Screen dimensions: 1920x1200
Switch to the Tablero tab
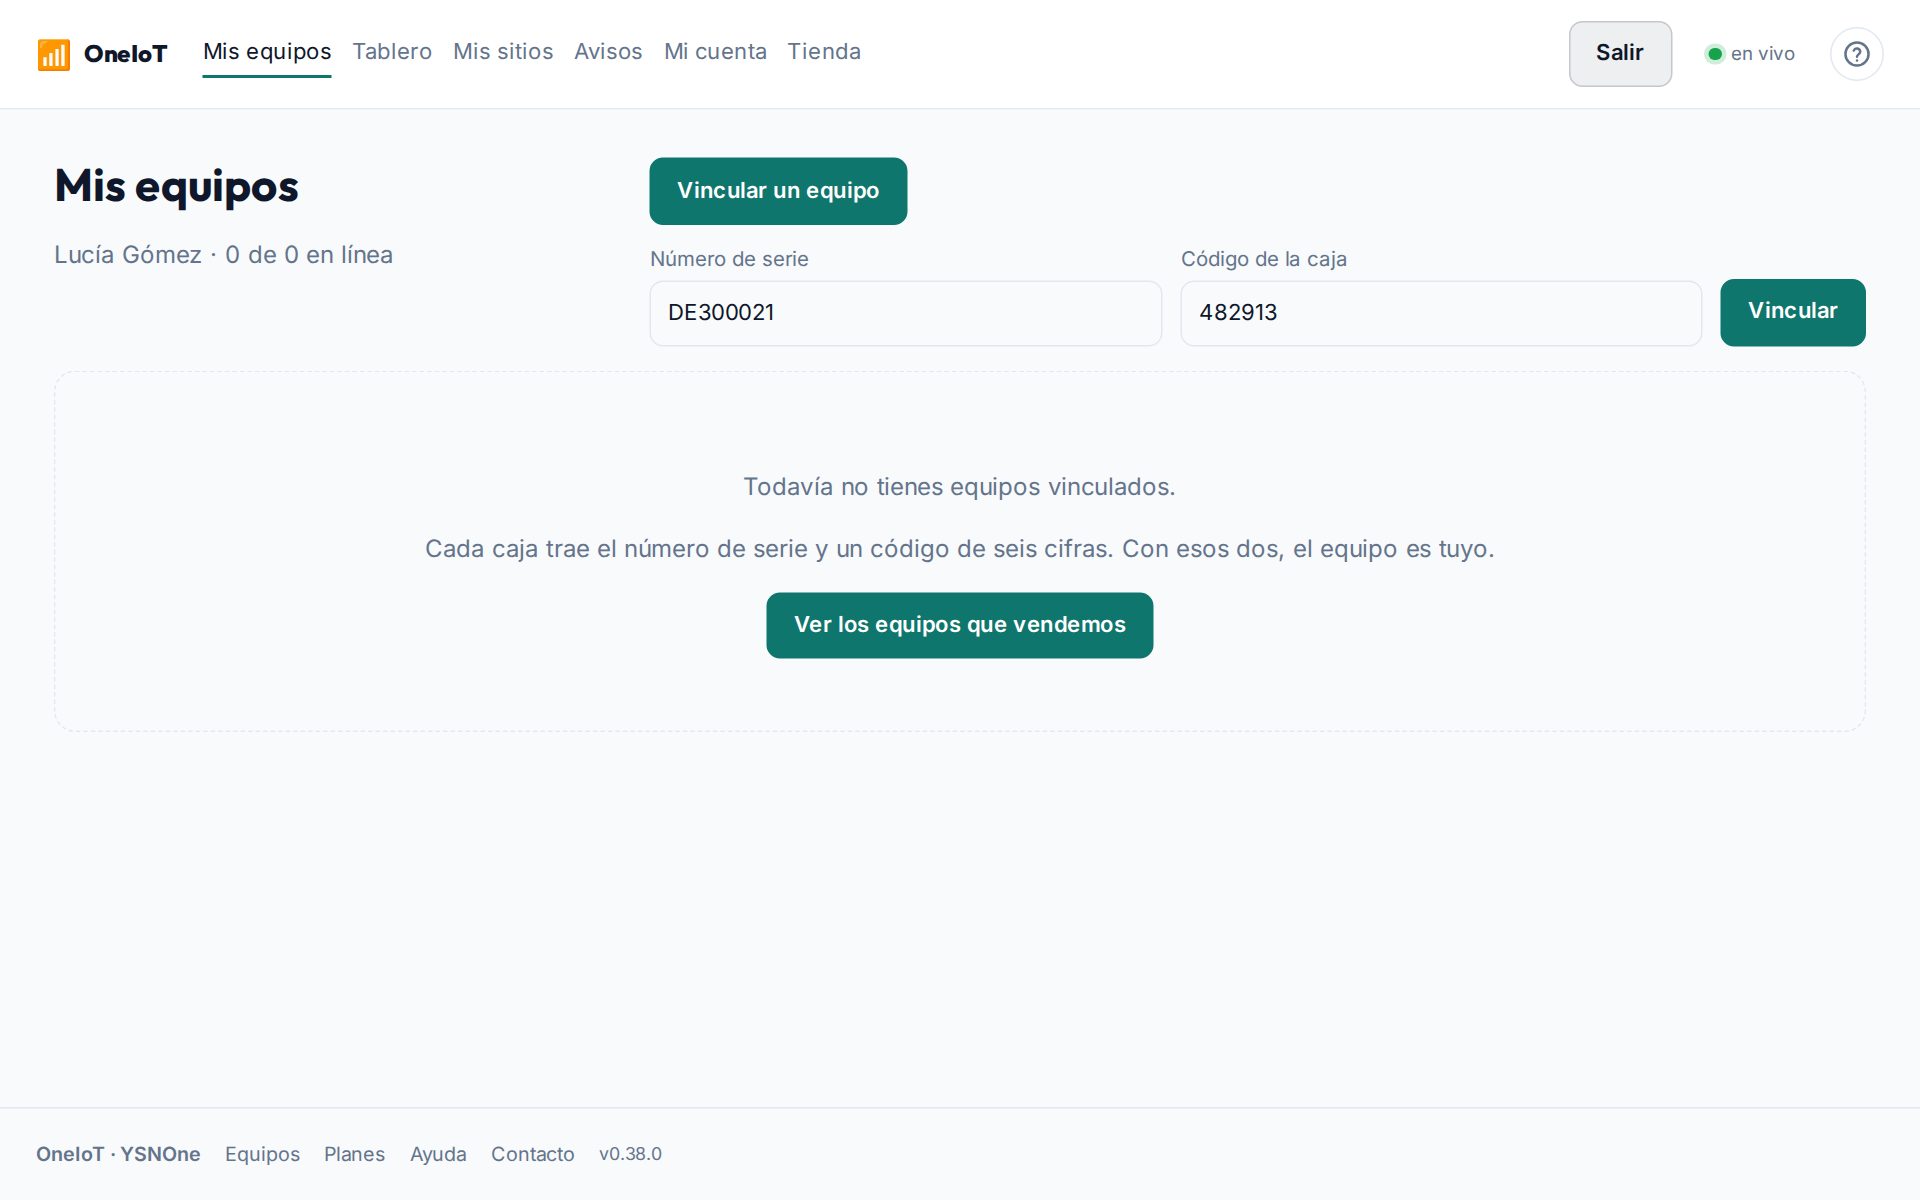(x=392, y=52)
